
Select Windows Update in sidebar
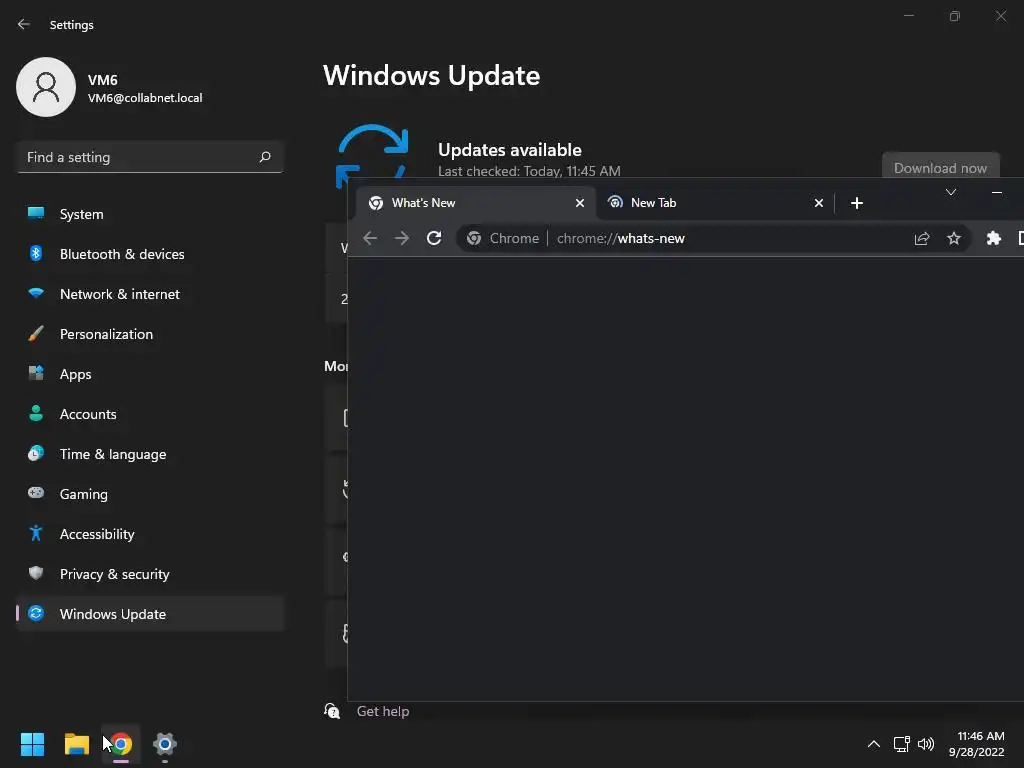pos(150,614)
